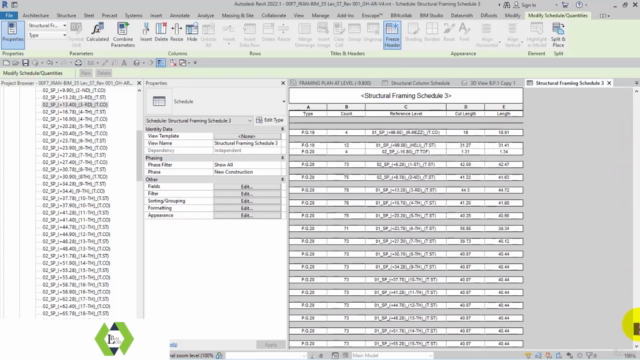Click the View Template None button
Screen dimensions: 640x360
(x=247, y=136)
